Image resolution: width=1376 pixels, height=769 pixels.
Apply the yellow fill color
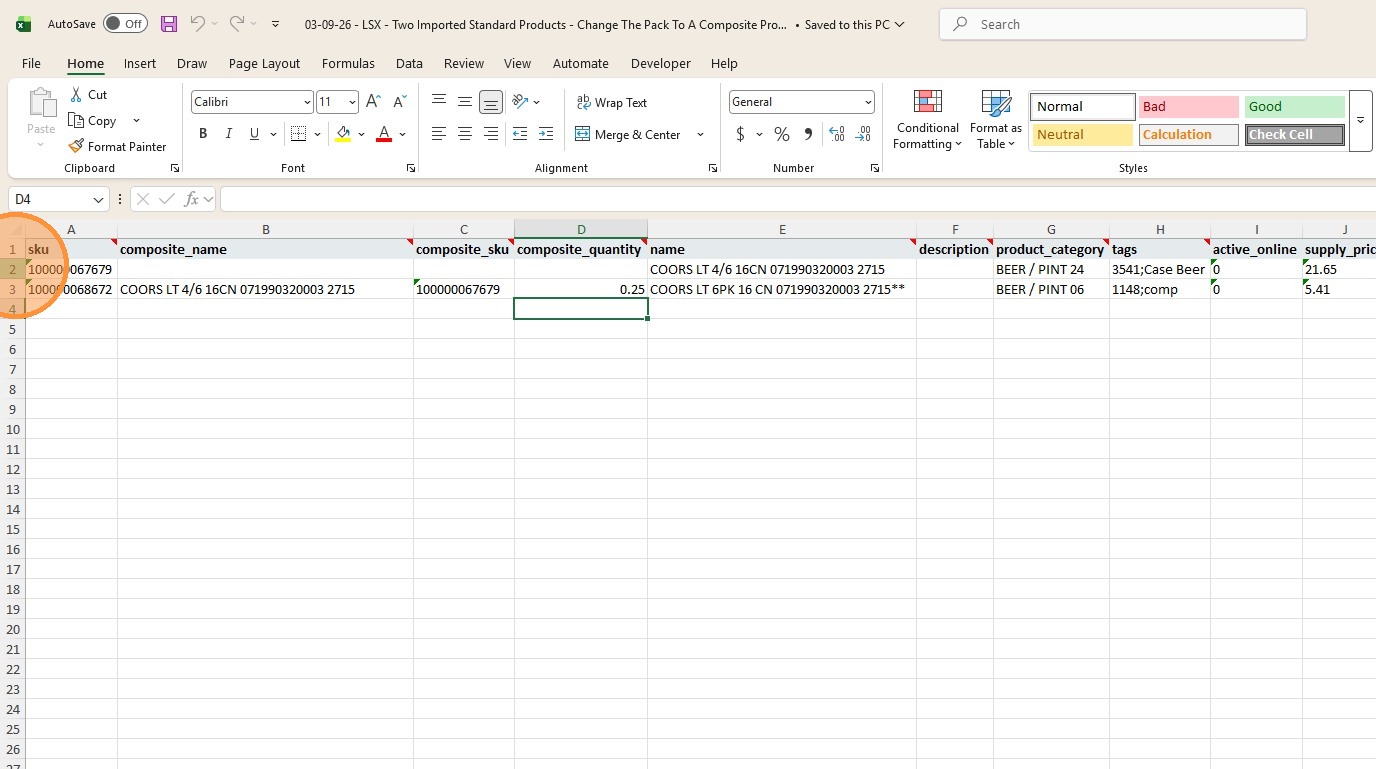(x=343, y=134)
